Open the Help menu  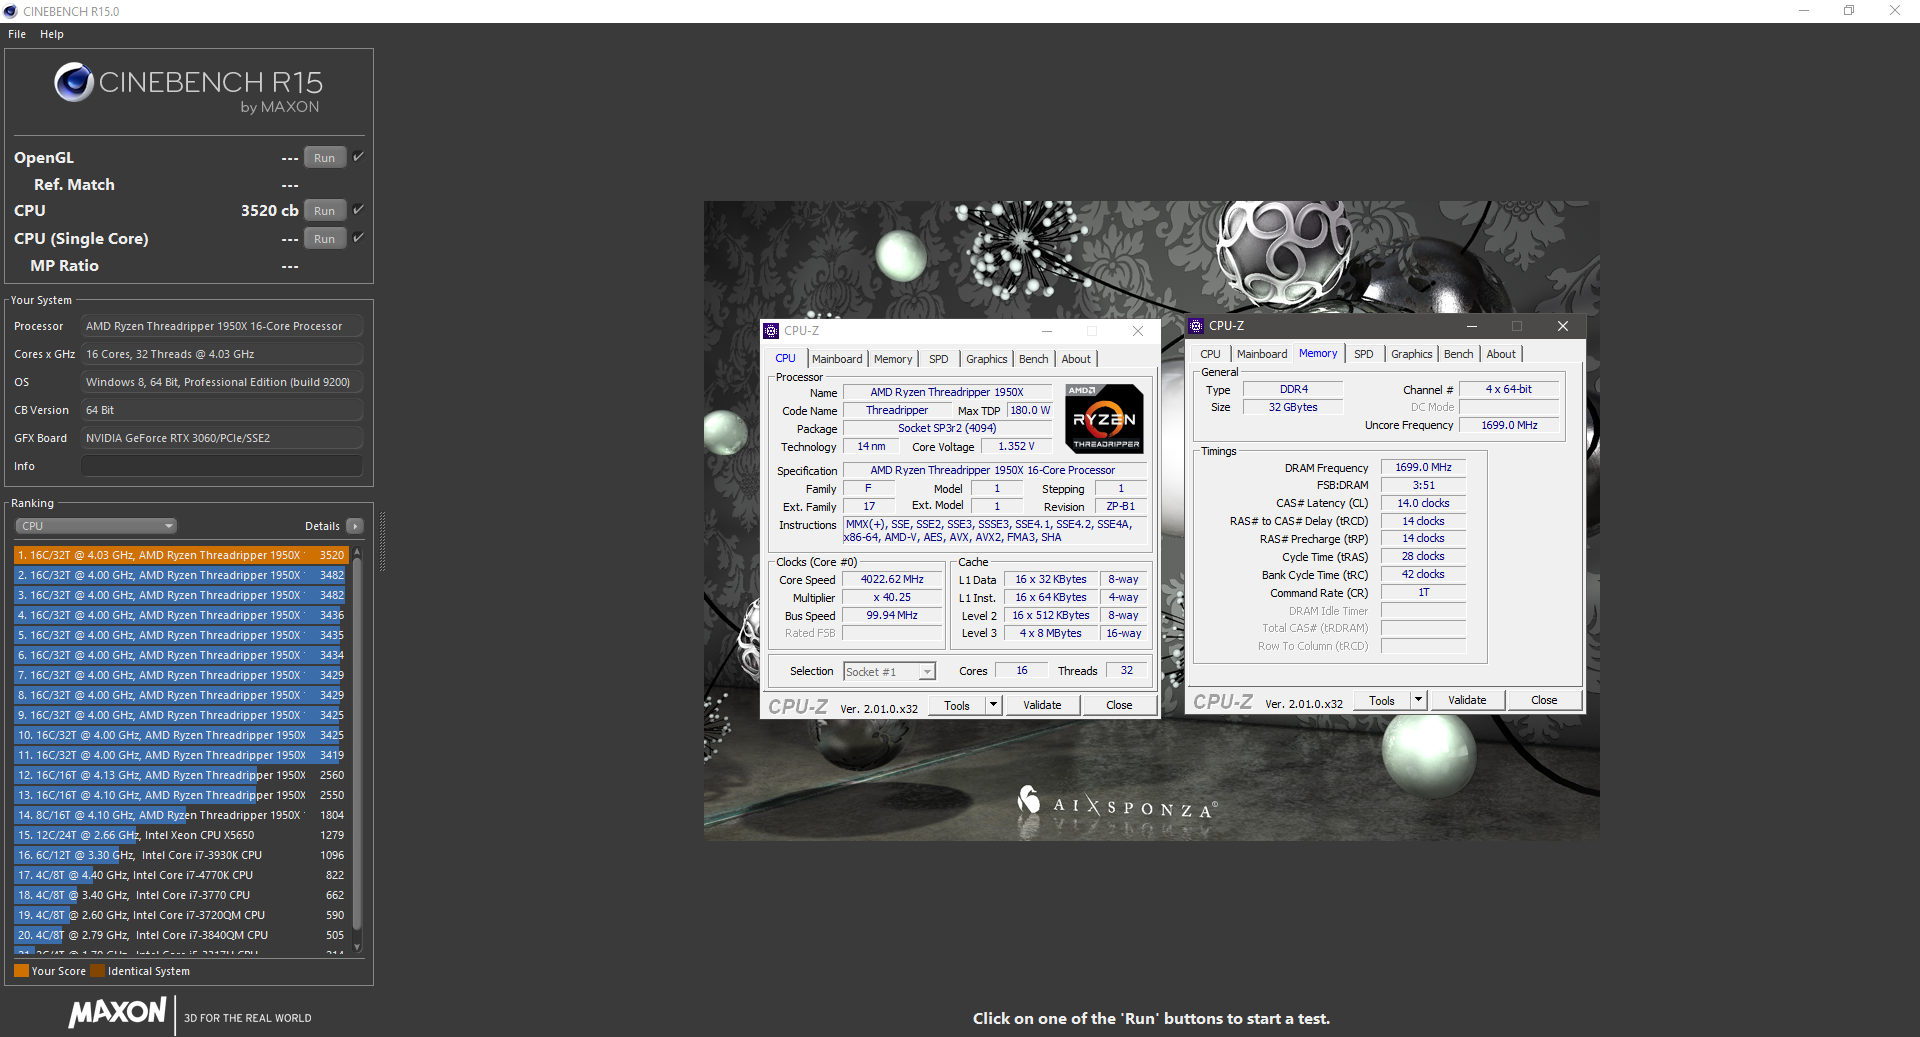click(x=52, y=34)
